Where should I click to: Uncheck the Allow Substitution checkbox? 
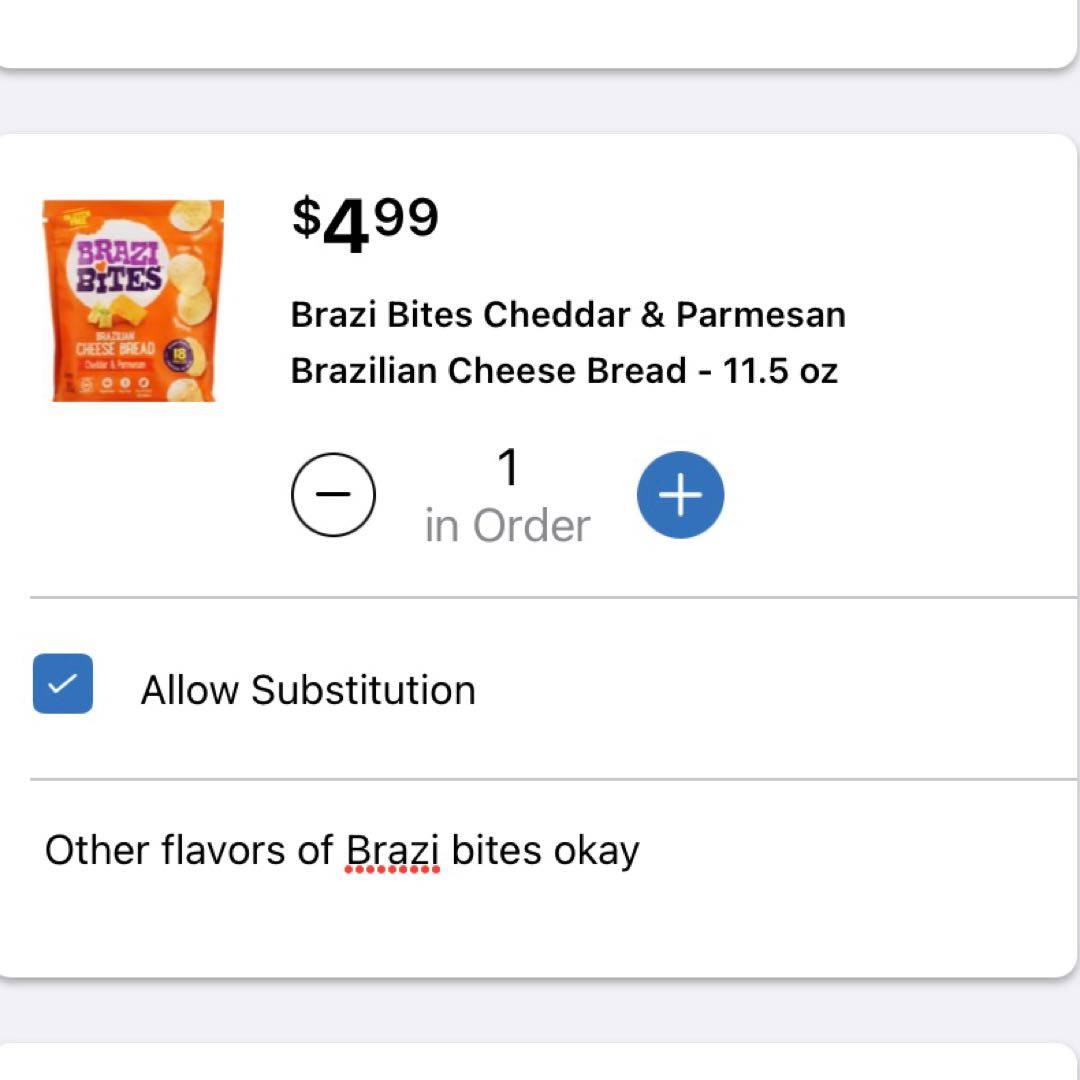coord(63,684)
